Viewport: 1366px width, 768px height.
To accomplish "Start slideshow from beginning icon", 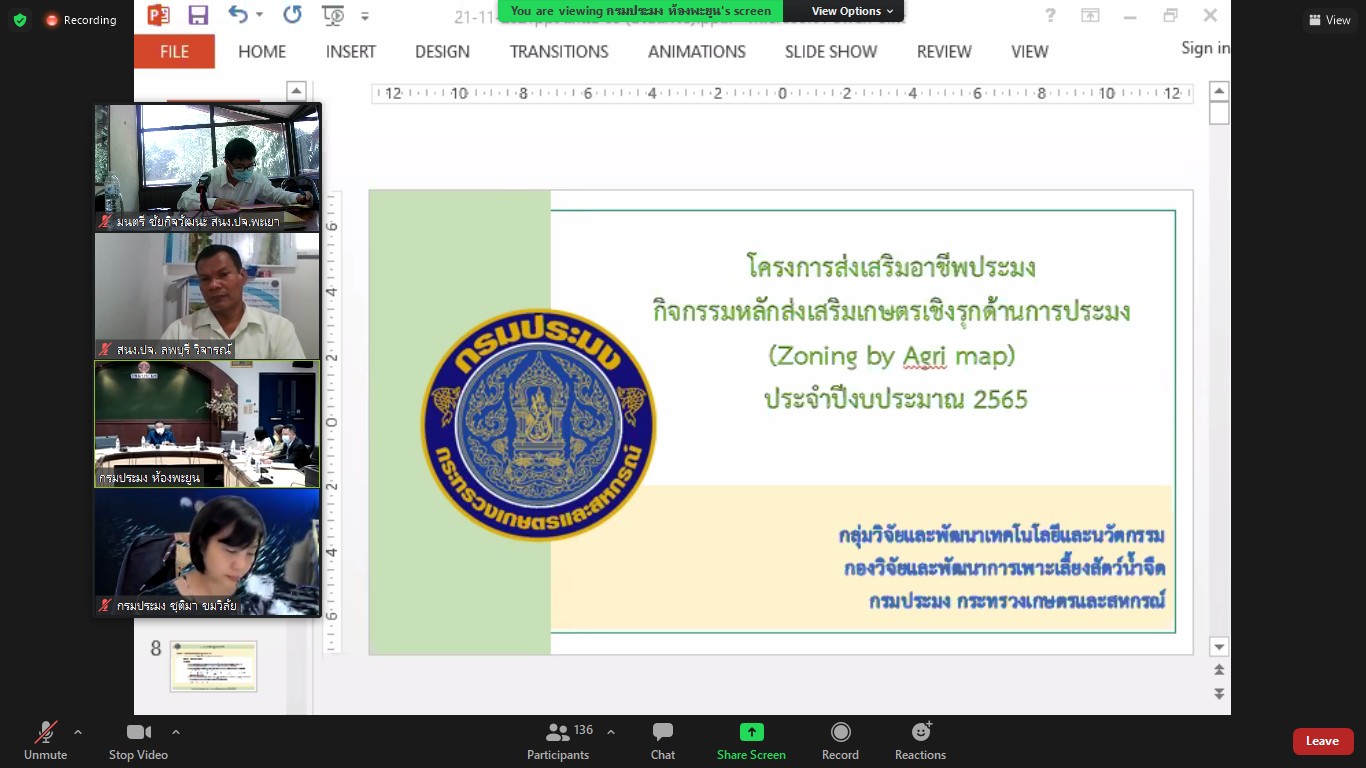I will 333,15.
